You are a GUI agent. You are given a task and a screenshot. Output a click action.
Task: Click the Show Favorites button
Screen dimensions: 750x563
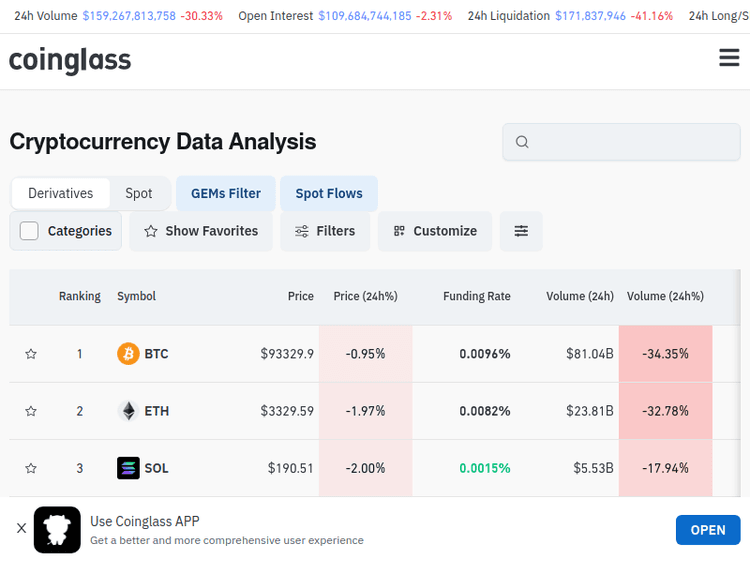point(201,231)
